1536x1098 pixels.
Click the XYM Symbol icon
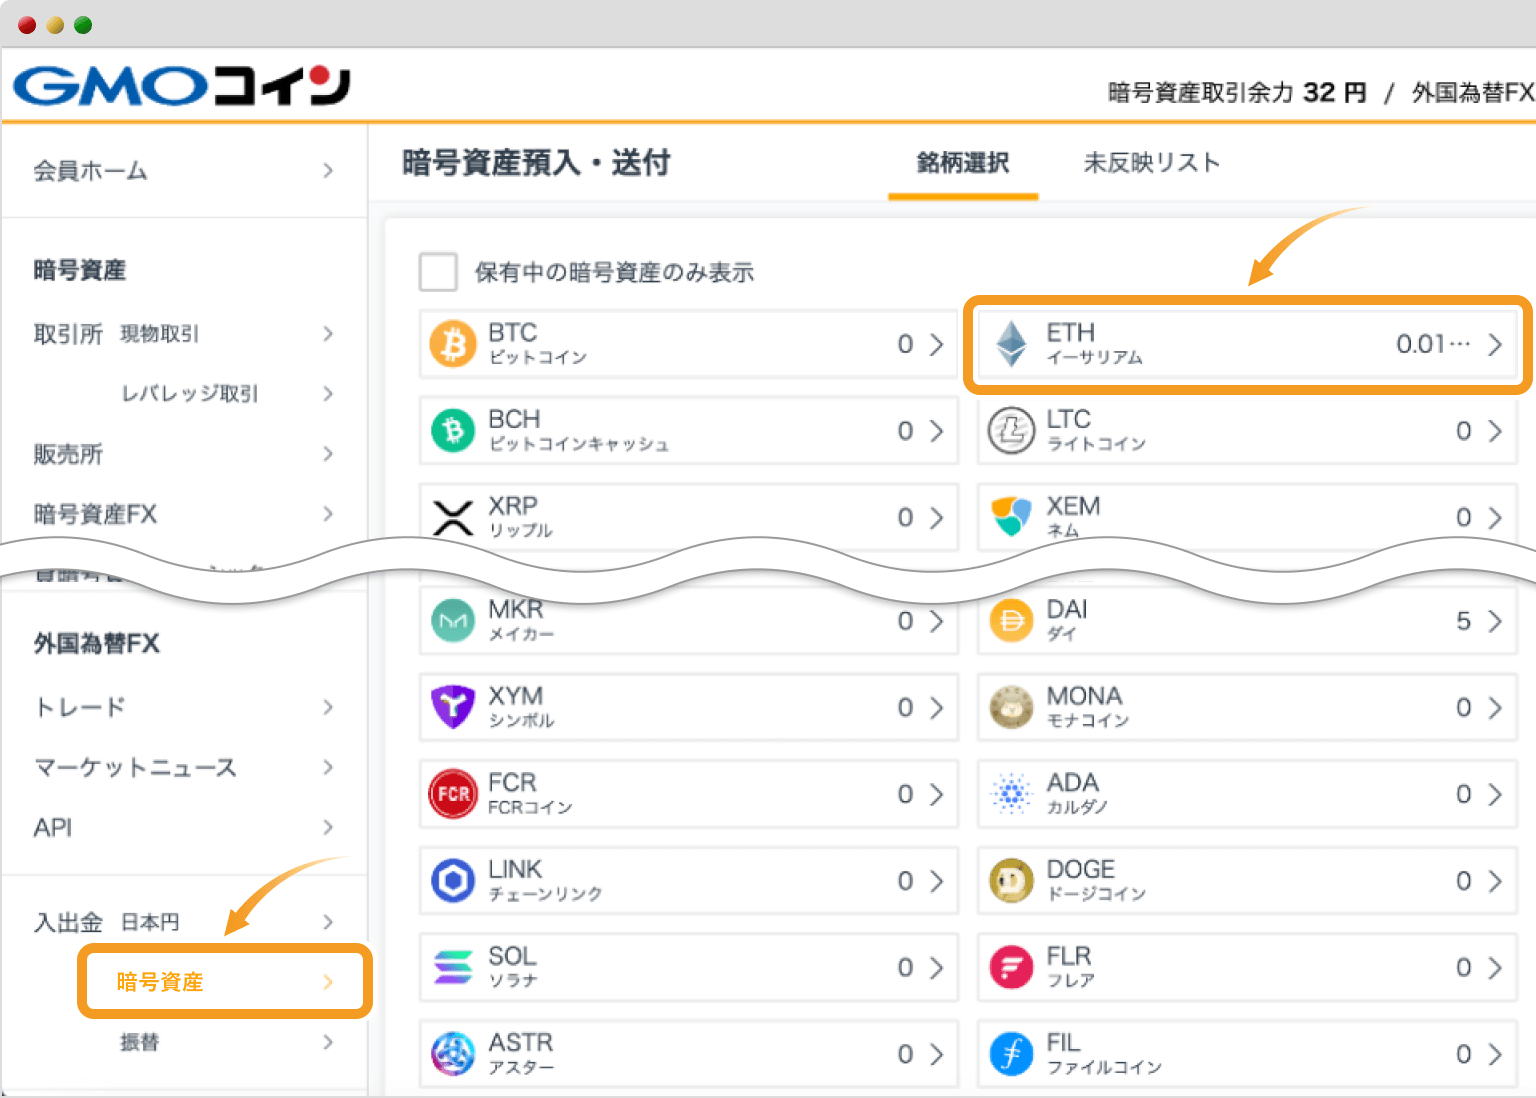coord(453,707)
